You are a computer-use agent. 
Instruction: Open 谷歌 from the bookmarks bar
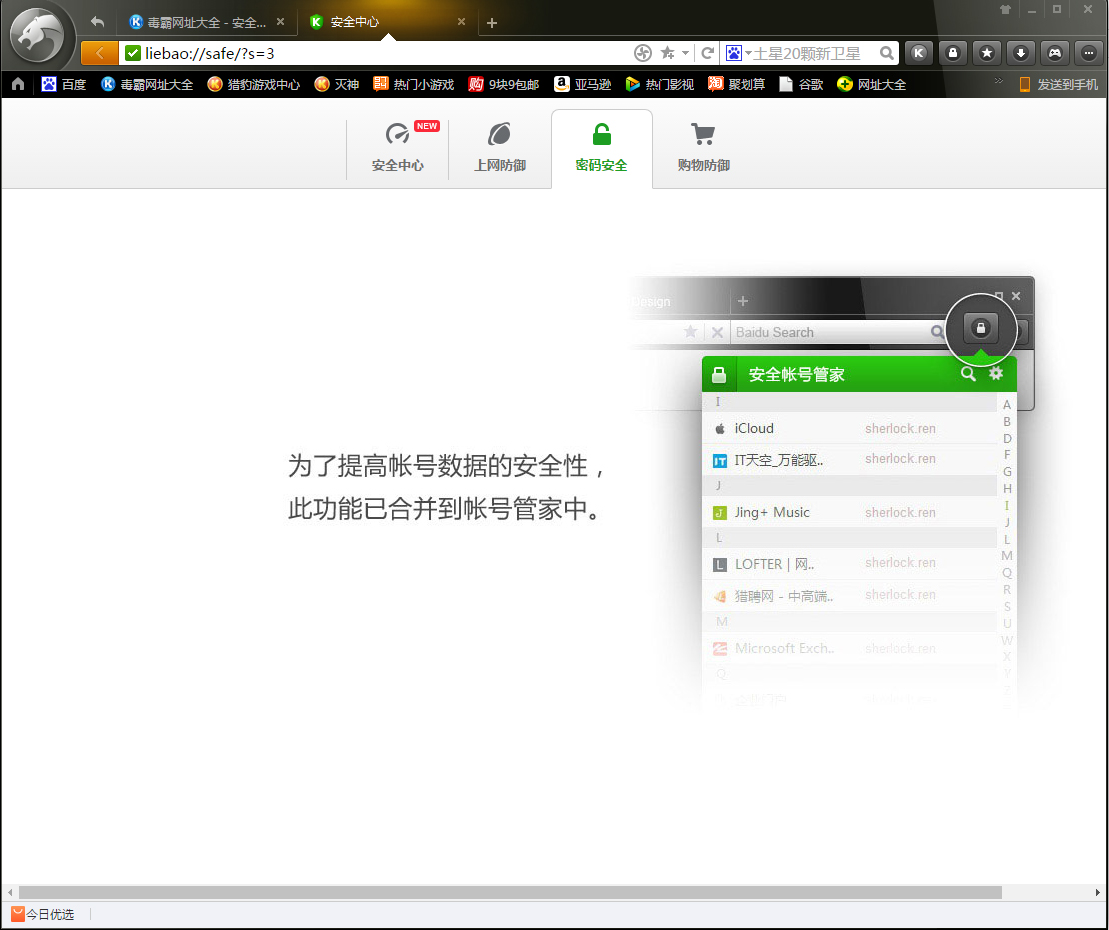pyautogui.click(x=810, y=84)
